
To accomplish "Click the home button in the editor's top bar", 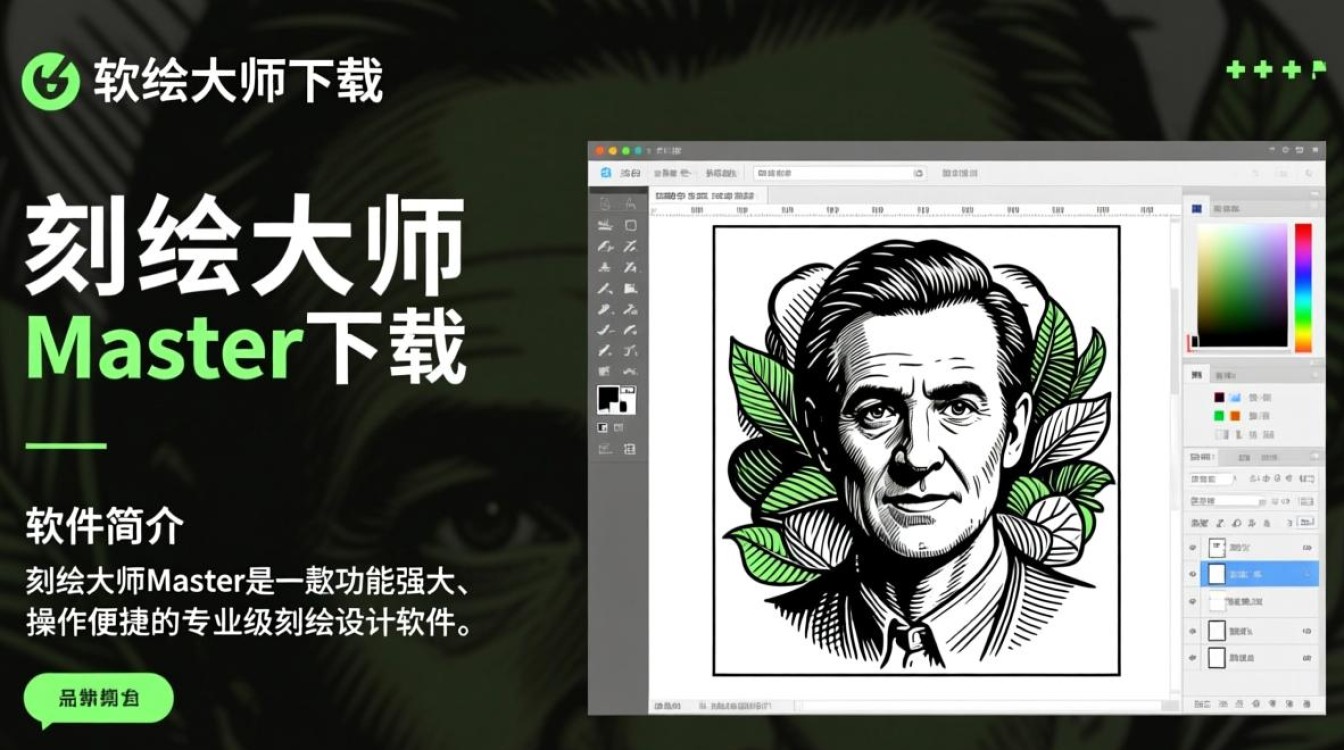I will (x=630, y=172).
